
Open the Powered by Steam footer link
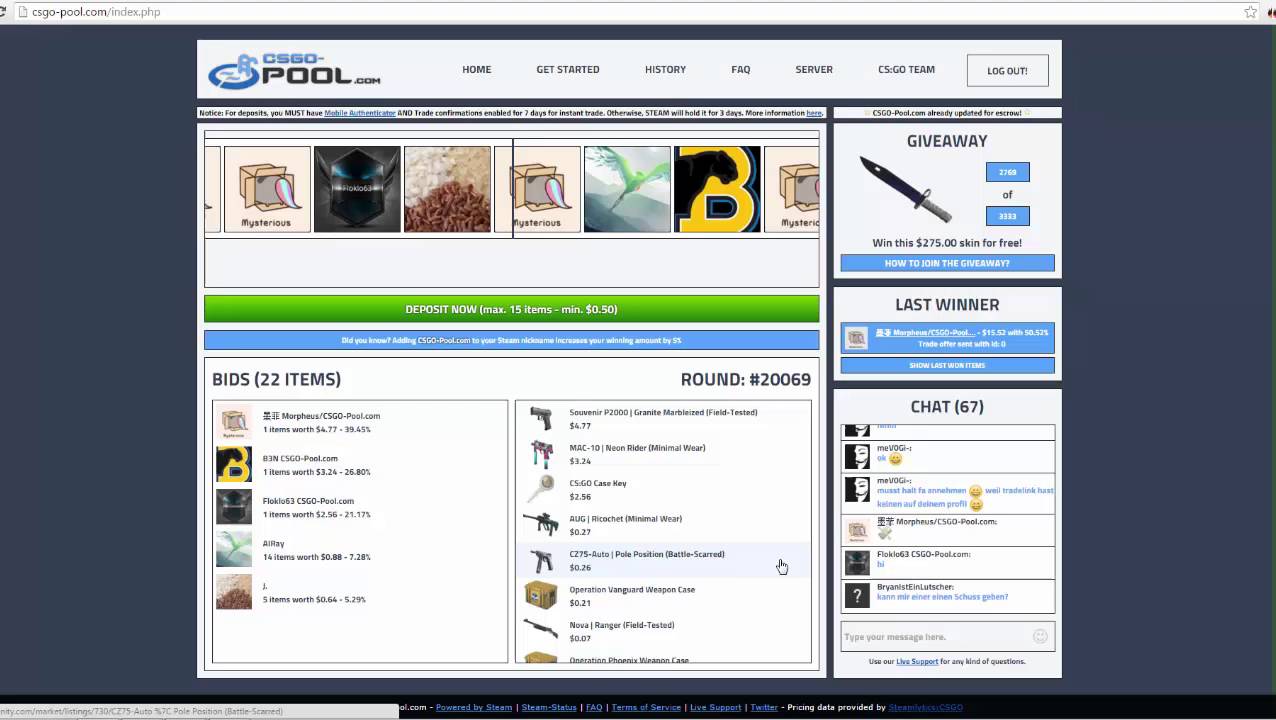tap(474, 707)
